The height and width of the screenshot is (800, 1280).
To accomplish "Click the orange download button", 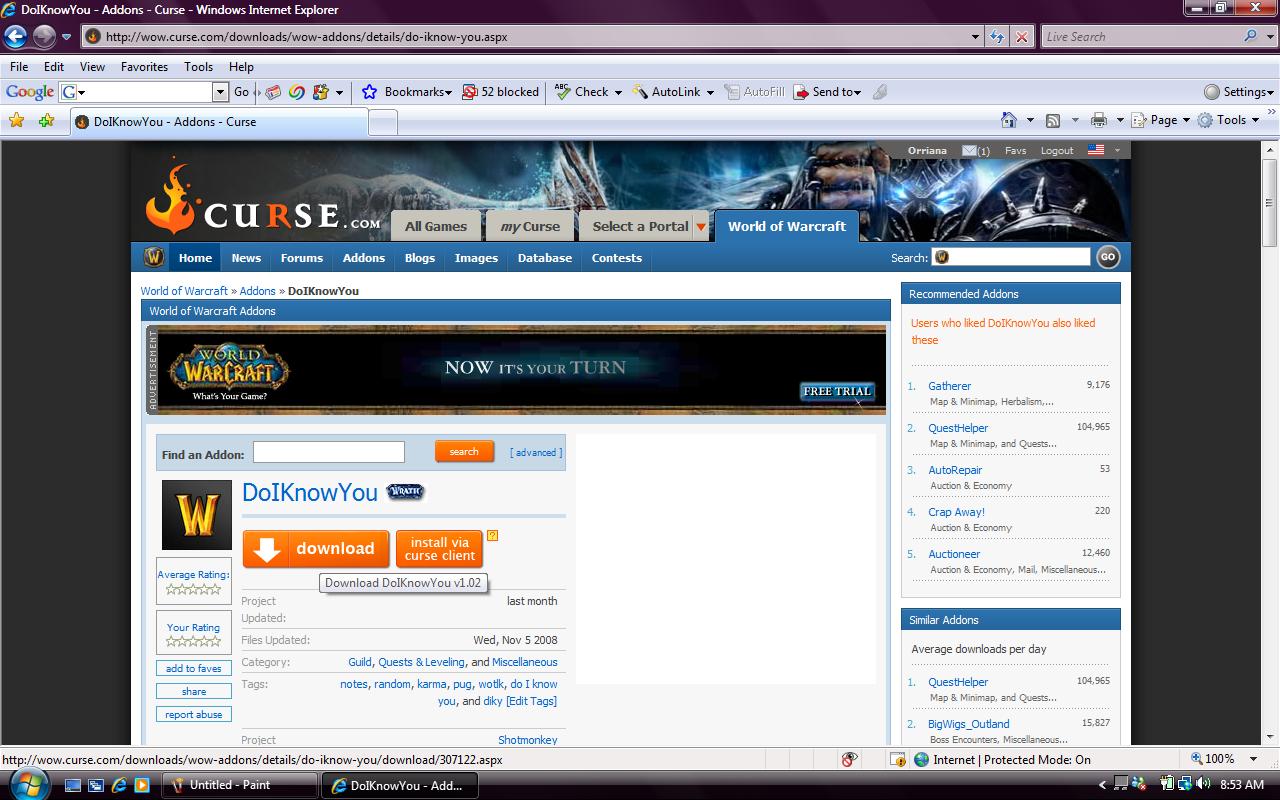I will click(x=316, y=549).
